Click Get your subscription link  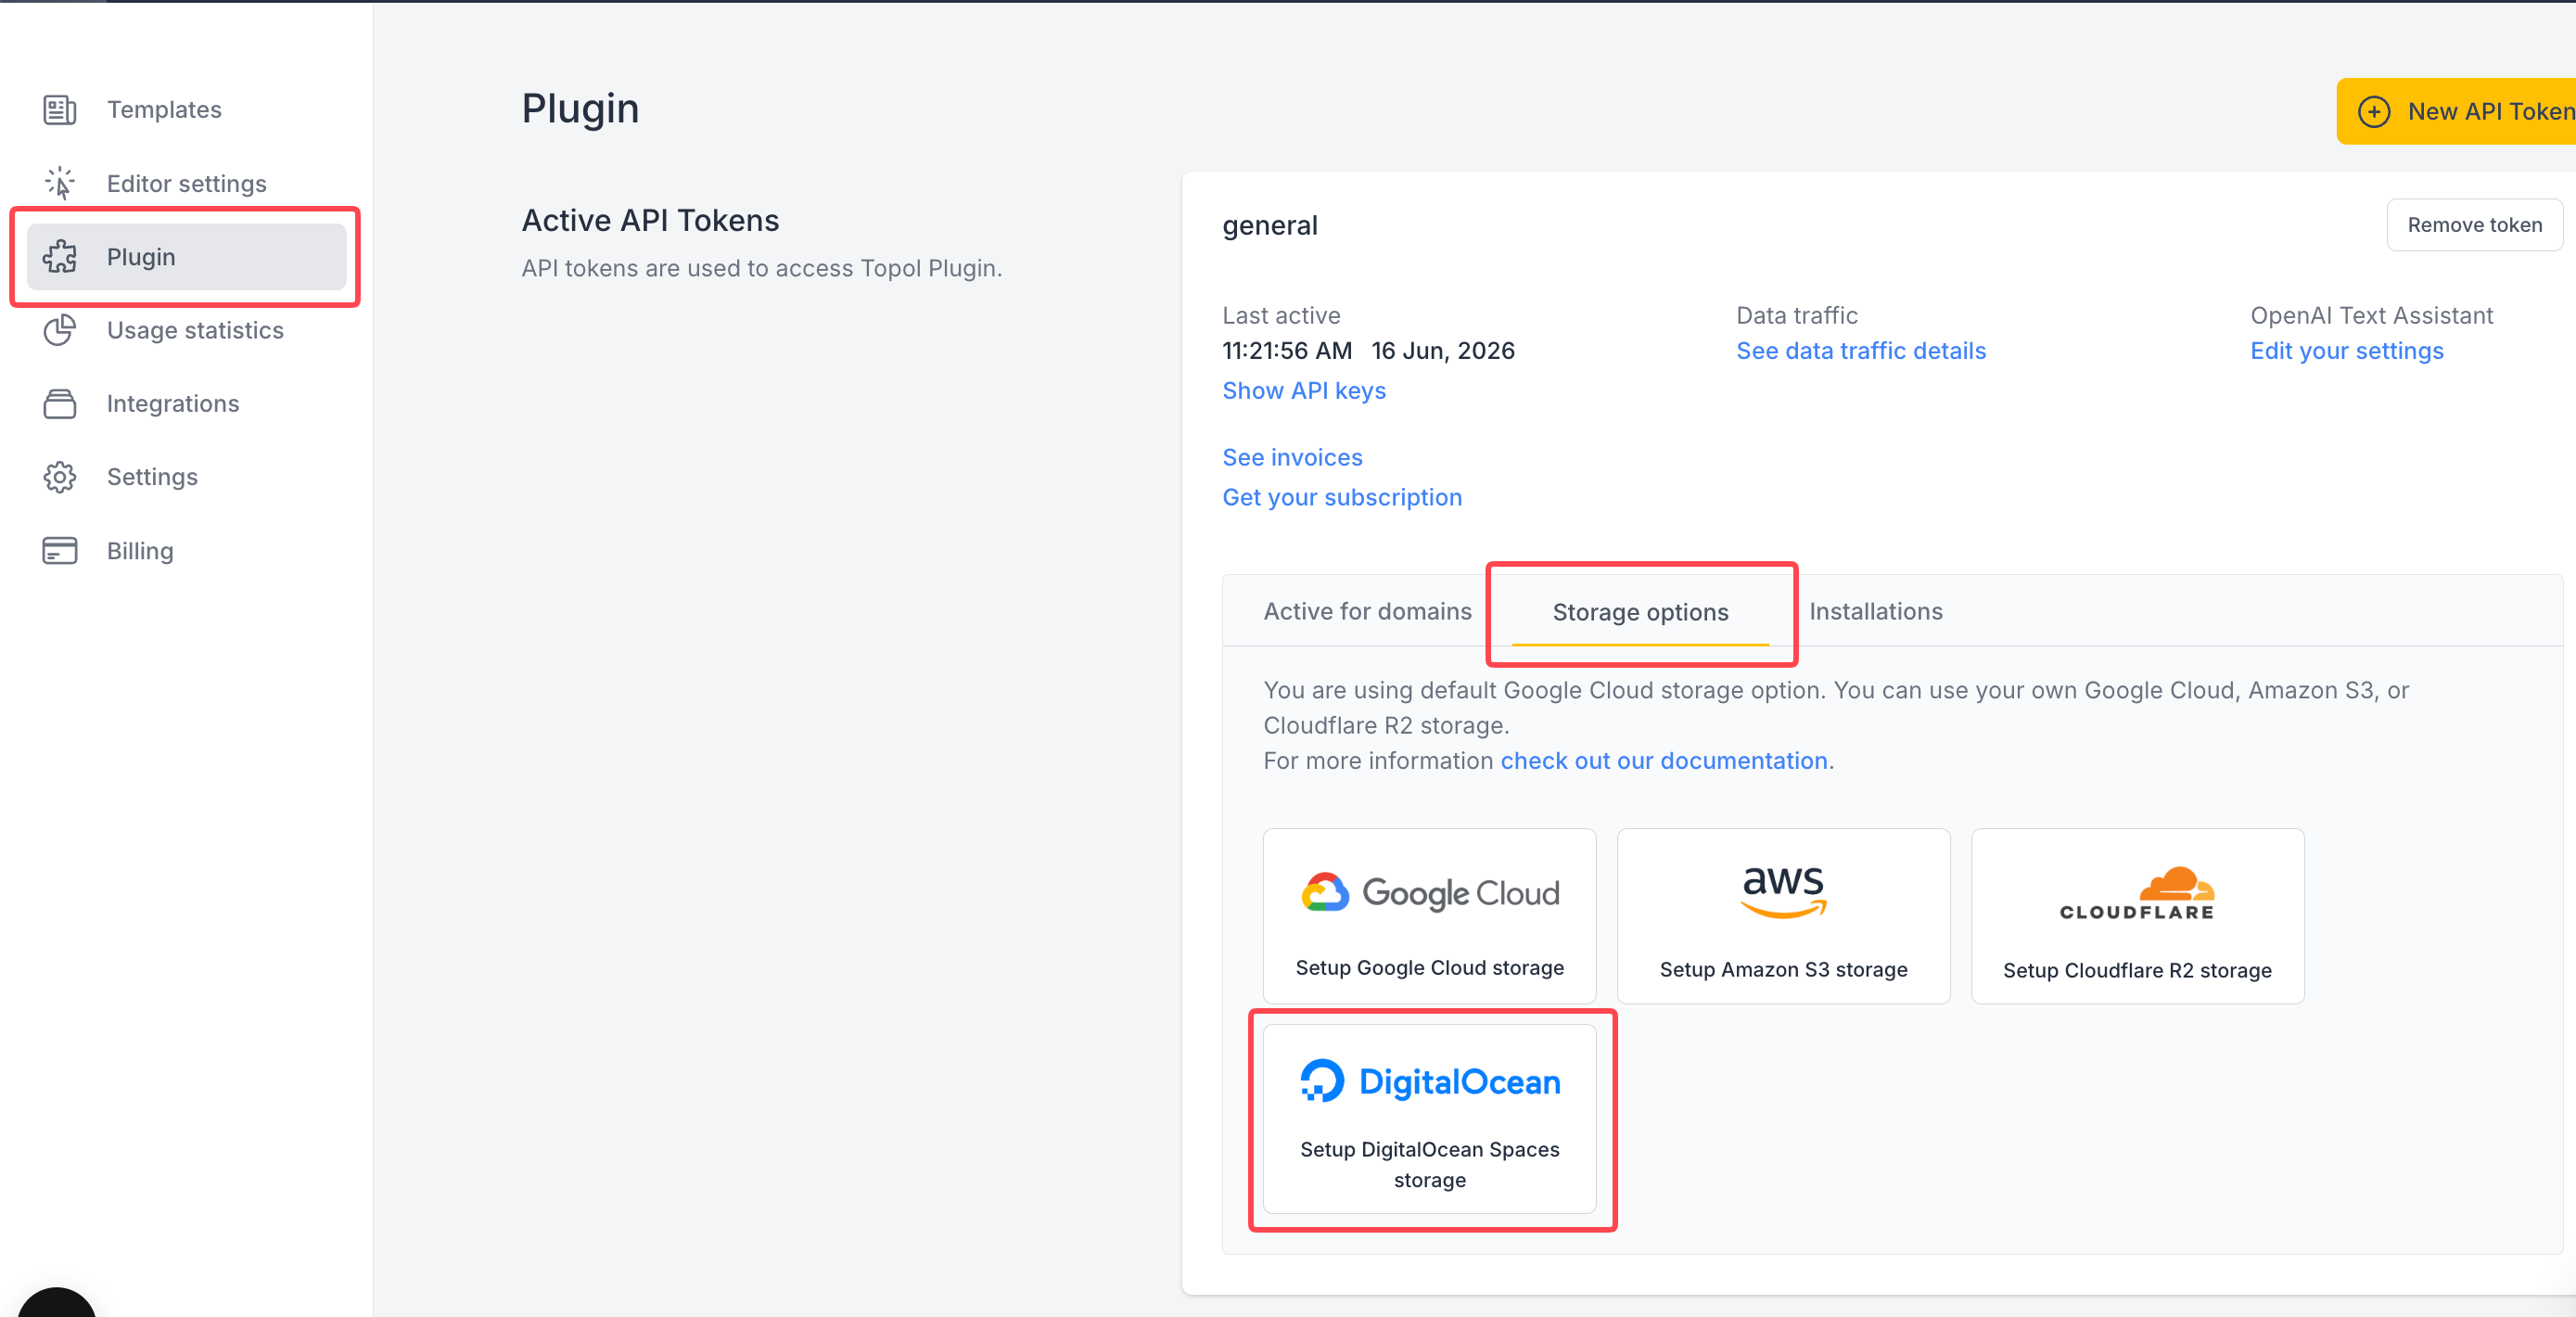[1342, 497]
